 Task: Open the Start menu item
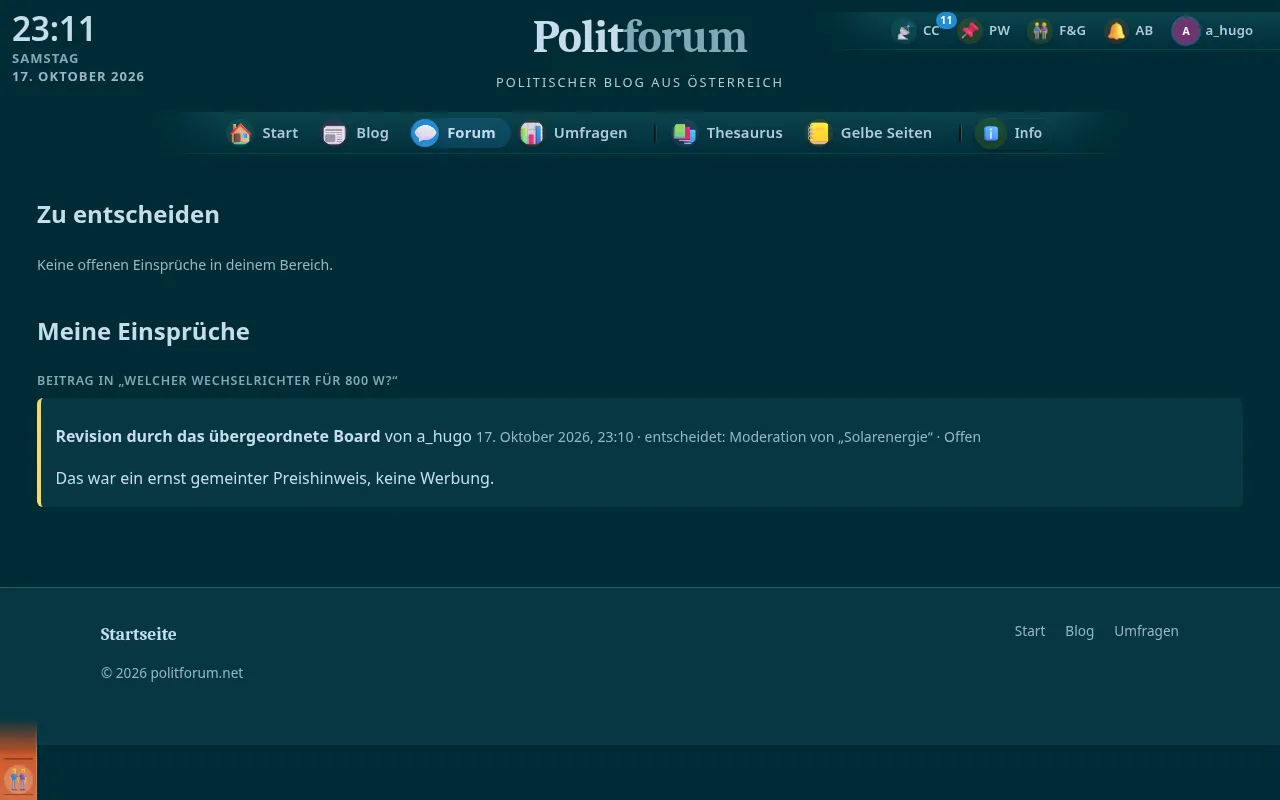pyautogui.click(x=280, y=133)
